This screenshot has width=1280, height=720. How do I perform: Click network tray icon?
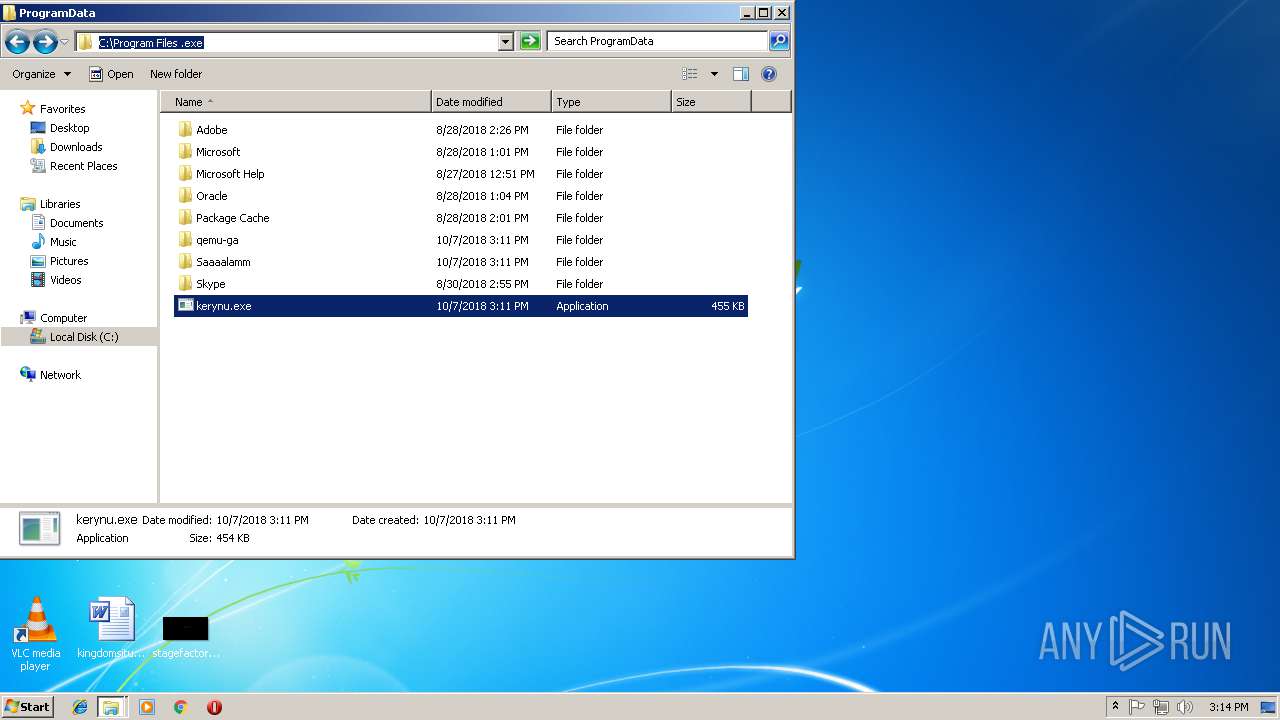pyautogui.click(x=1161, y=707)
